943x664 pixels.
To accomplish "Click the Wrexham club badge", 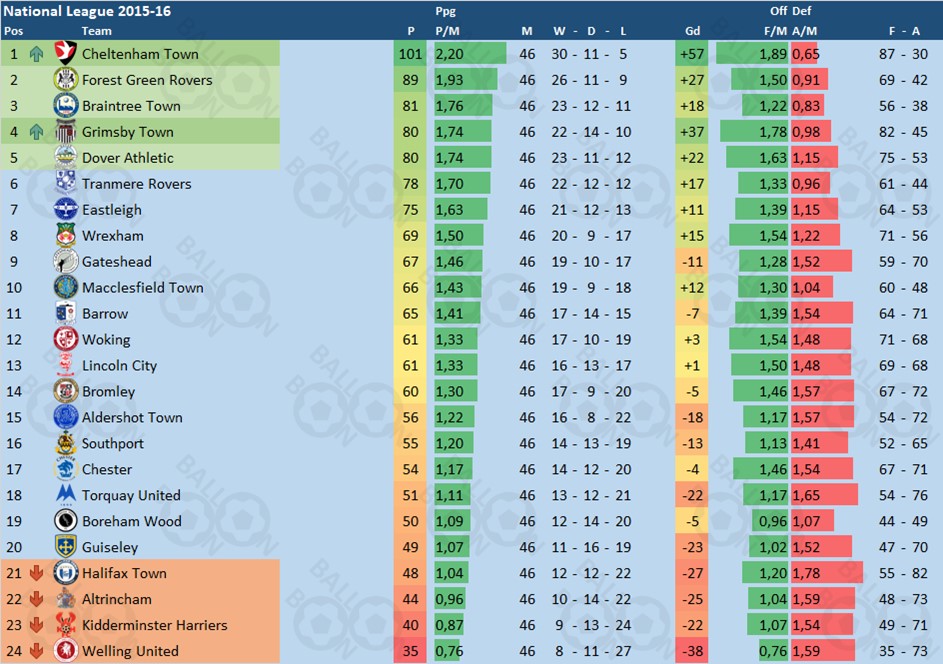I will (x=65, y=235).
